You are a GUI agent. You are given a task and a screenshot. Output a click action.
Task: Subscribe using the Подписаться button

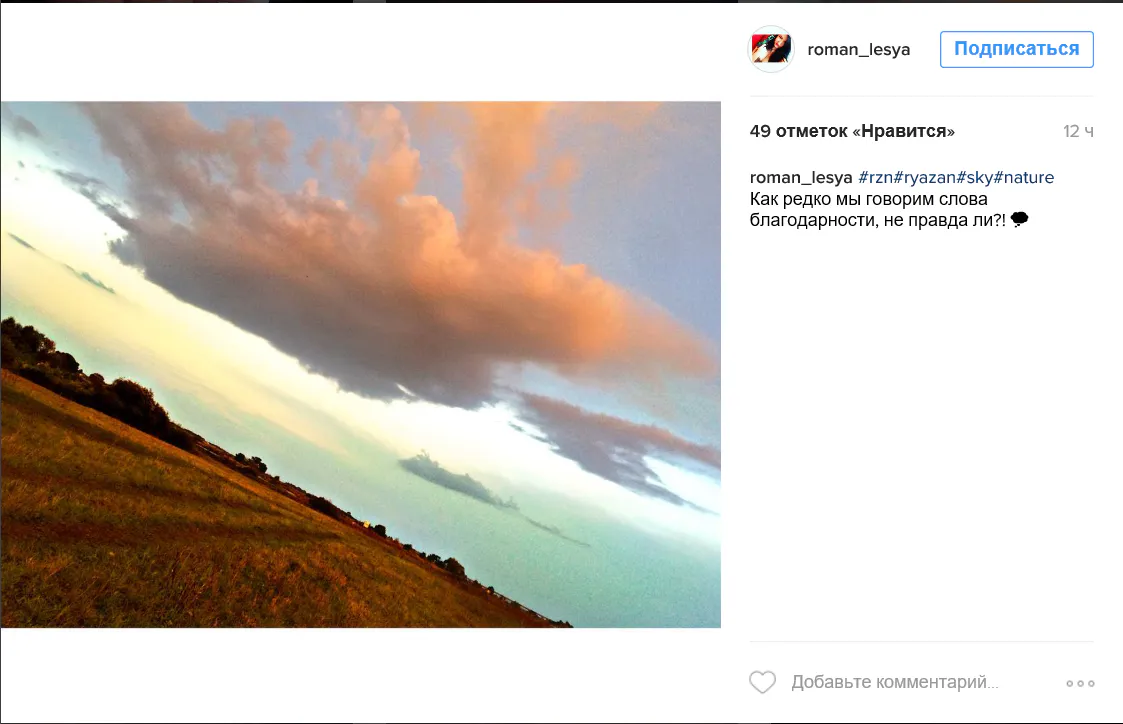pos(1016,49)
